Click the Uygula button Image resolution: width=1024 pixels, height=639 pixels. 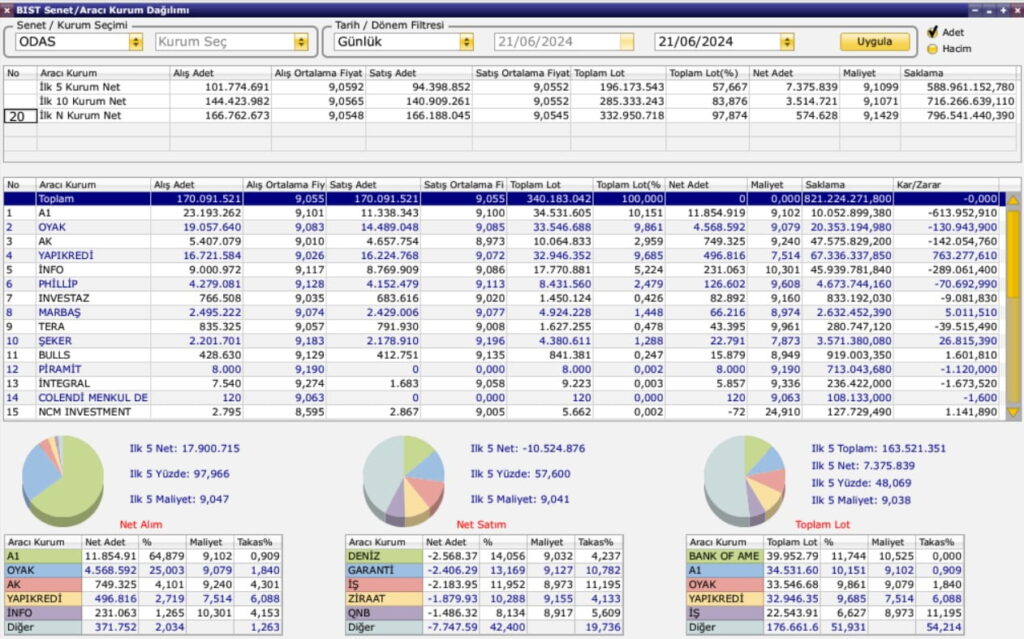[874, 42]
